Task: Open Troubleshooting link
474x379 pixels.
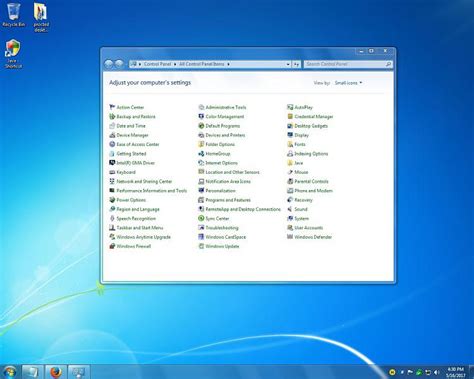Action: coord(222,228)
